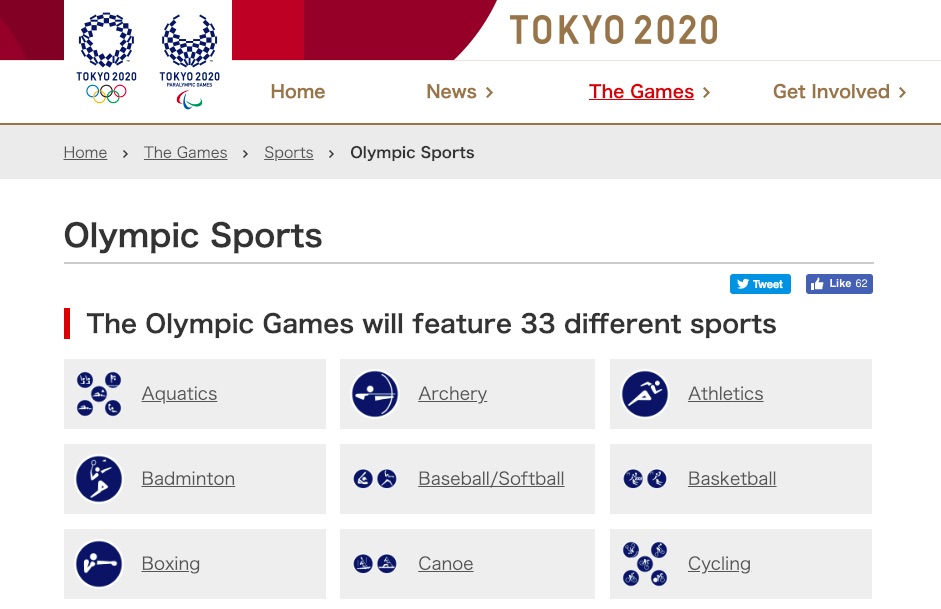Click the Aquatics pictogram icon
The image size is (941, 609).
click(x=99, y=394)
